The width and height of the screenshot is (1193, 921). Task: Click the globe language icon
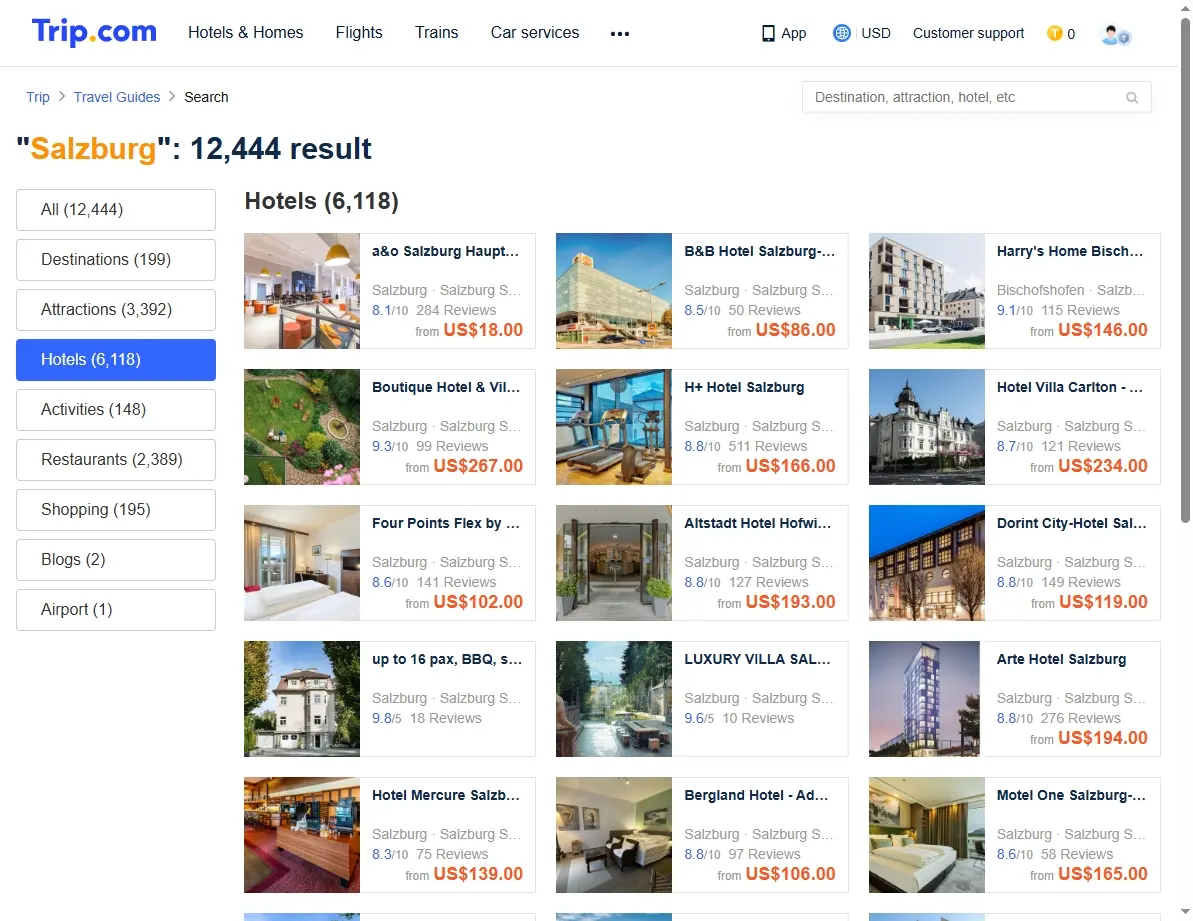841,33
